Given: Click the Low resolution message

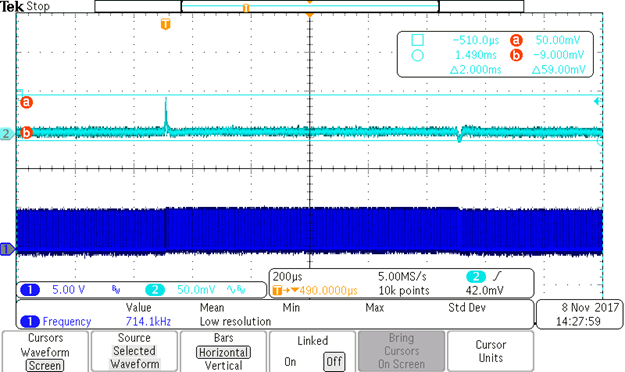Looking at the screenshot, I should tap(235, 321).
